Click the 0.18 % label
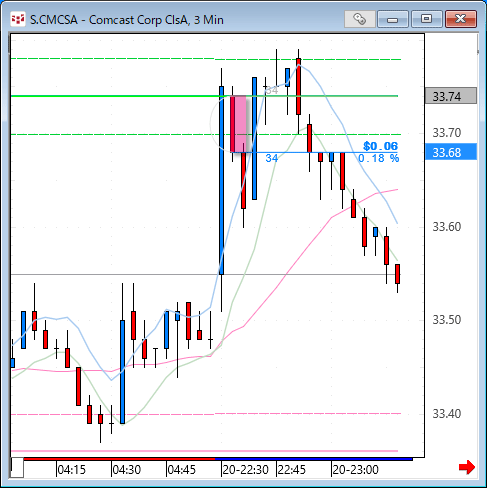 tap(378, 158)
